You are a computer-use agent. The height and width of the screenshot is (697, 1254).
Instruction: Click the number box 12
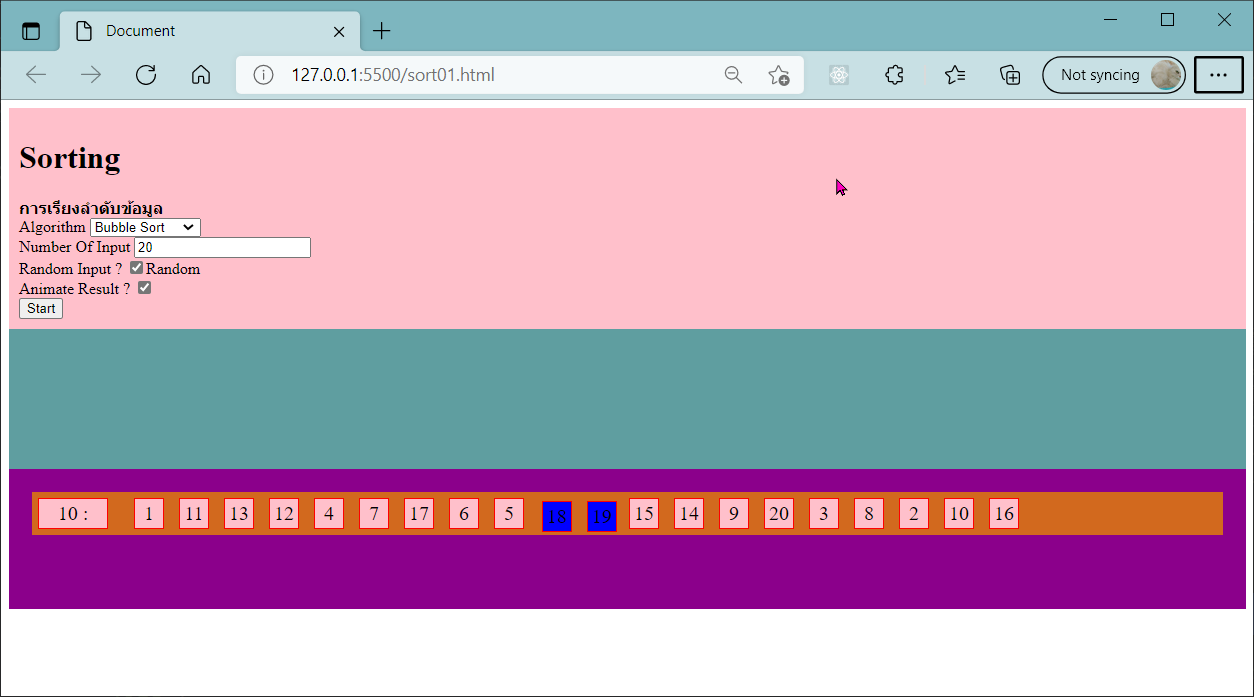(x=284, y=514)
